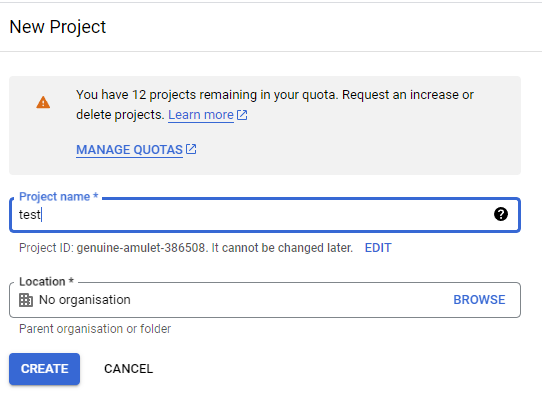542x414 pixels.
Task: Click the external-link icon beside MANAGE QUOTAS
Action: pos(191,149)
